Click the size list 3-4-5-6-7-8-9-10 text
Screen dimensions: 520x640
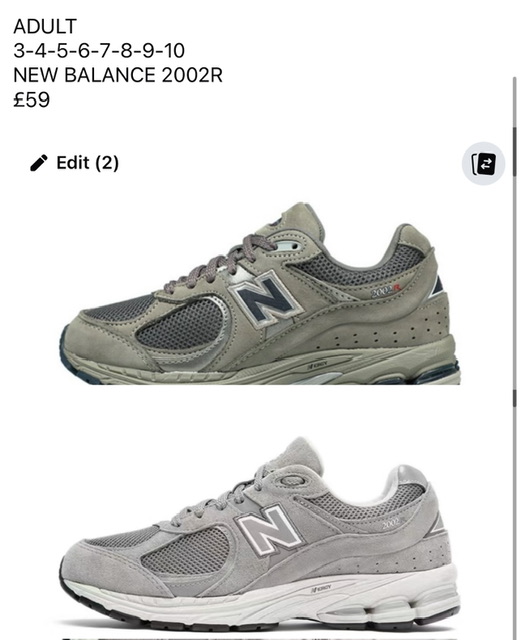point(99,51)
